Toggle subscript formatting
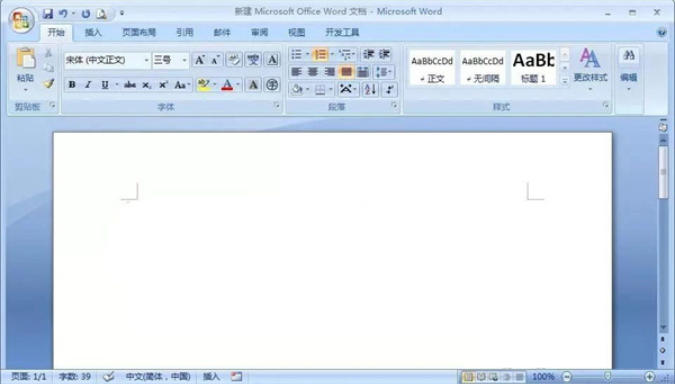The width and height of the screenshot is (675, 384). [x=147, y=85]
